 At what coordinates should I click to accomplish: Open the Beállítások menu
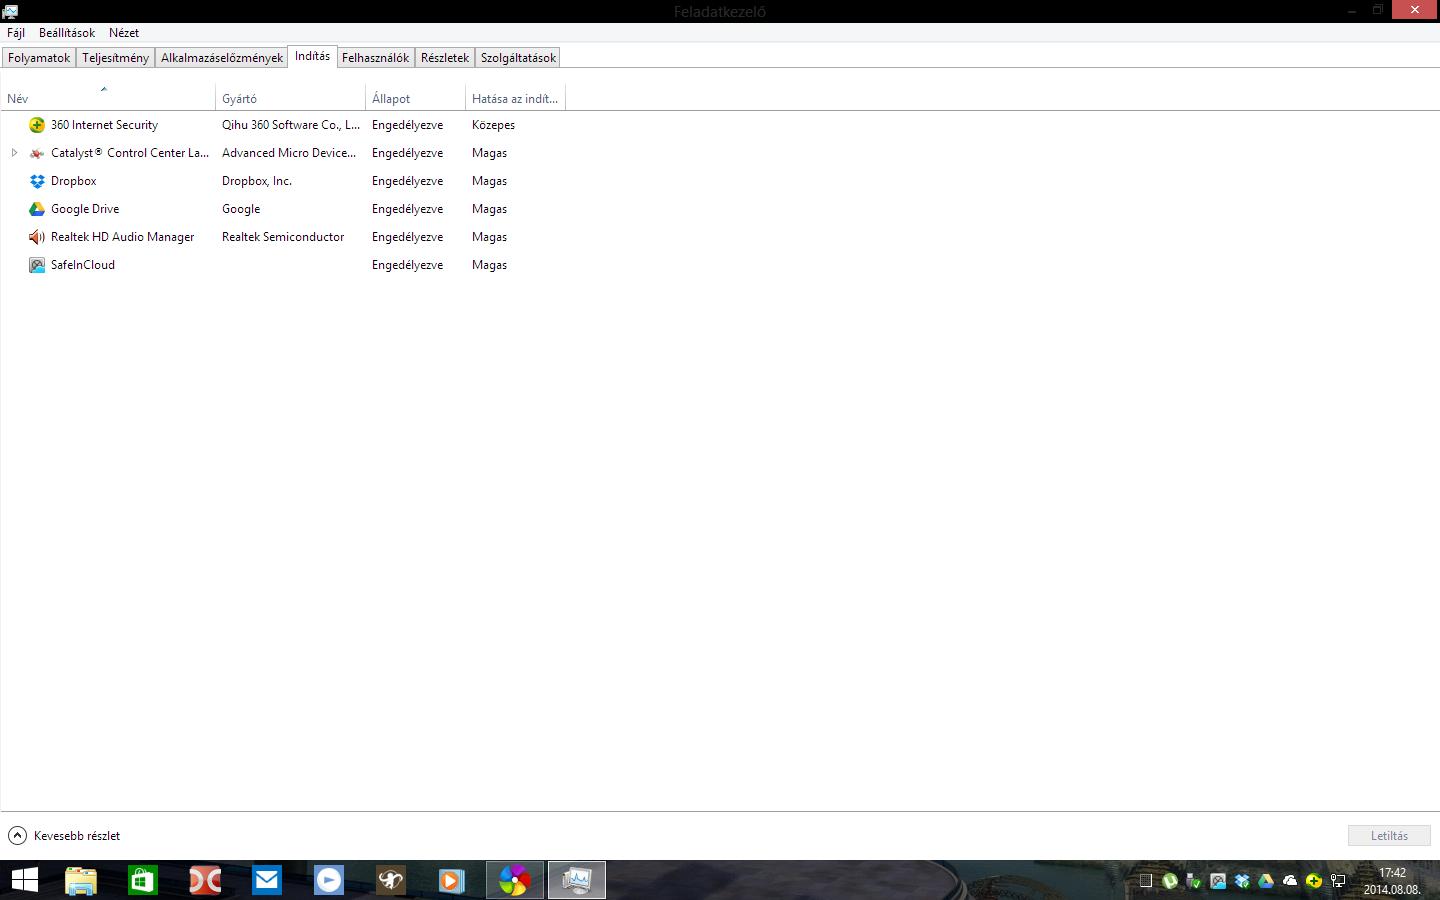[67, 33]
